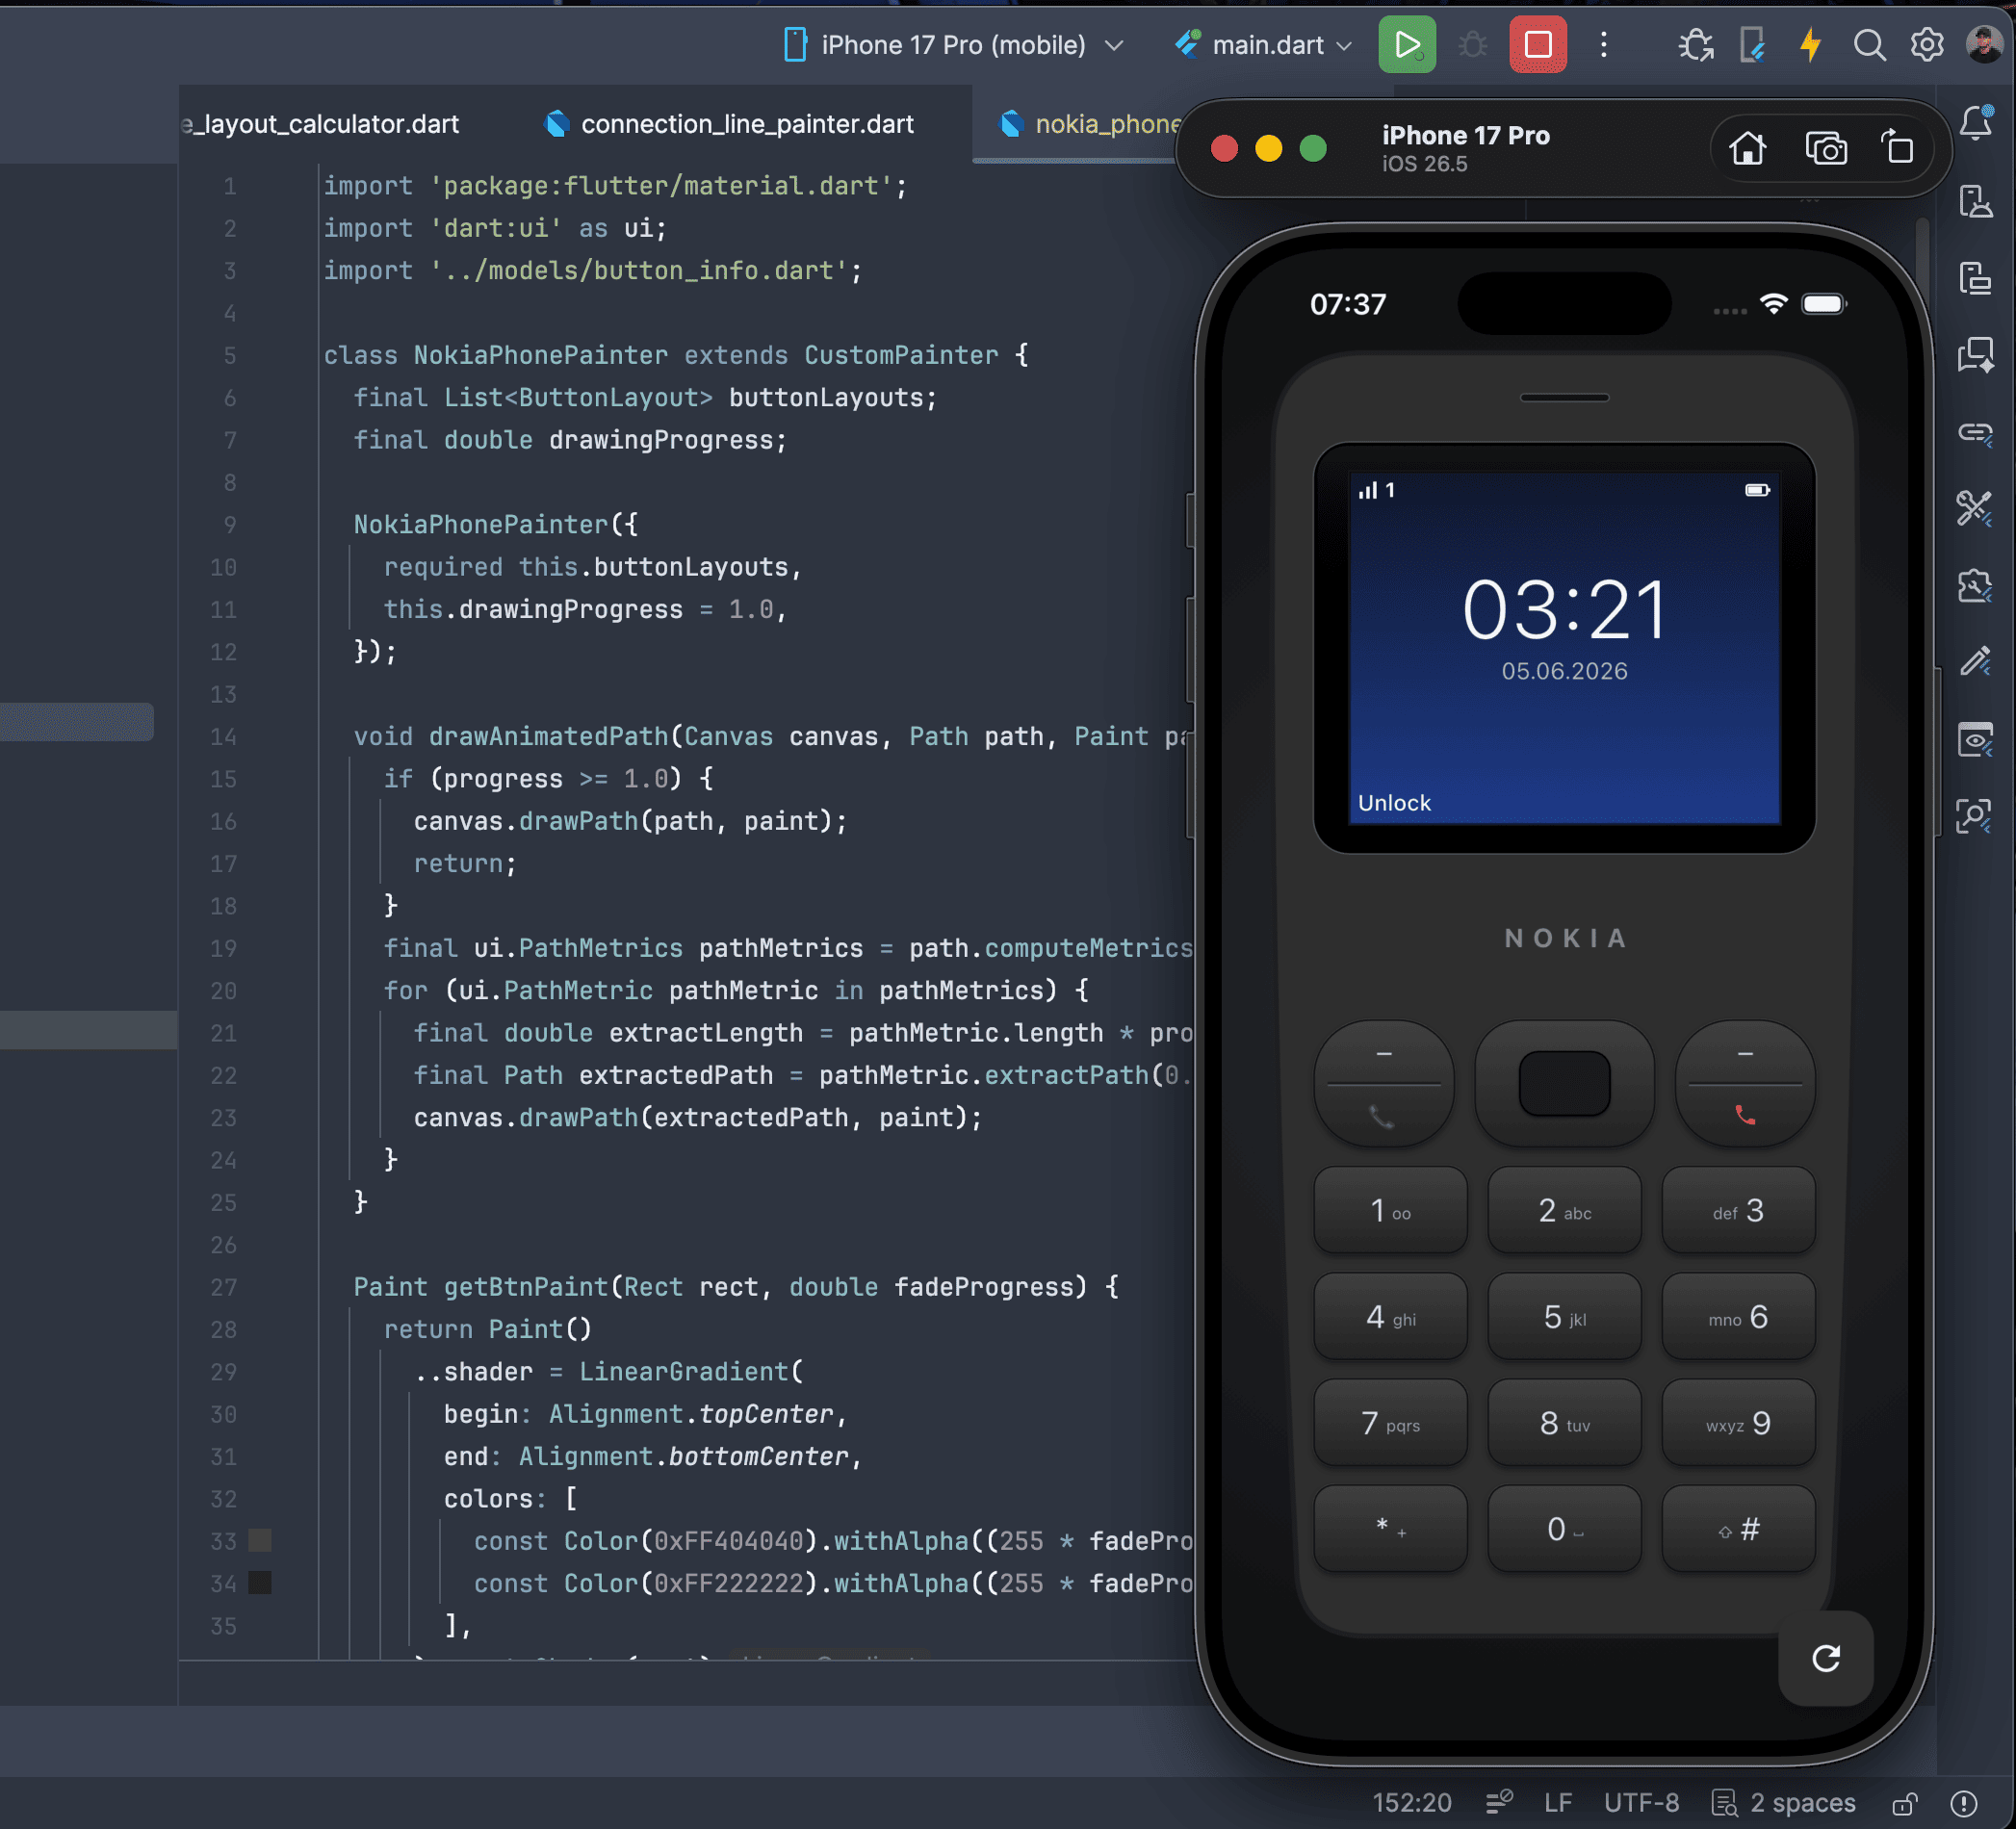Viewport: 2016px width, 1829px height.
Task: Tap the red end-call key on Nokia
Action: coord(1745,1116)
